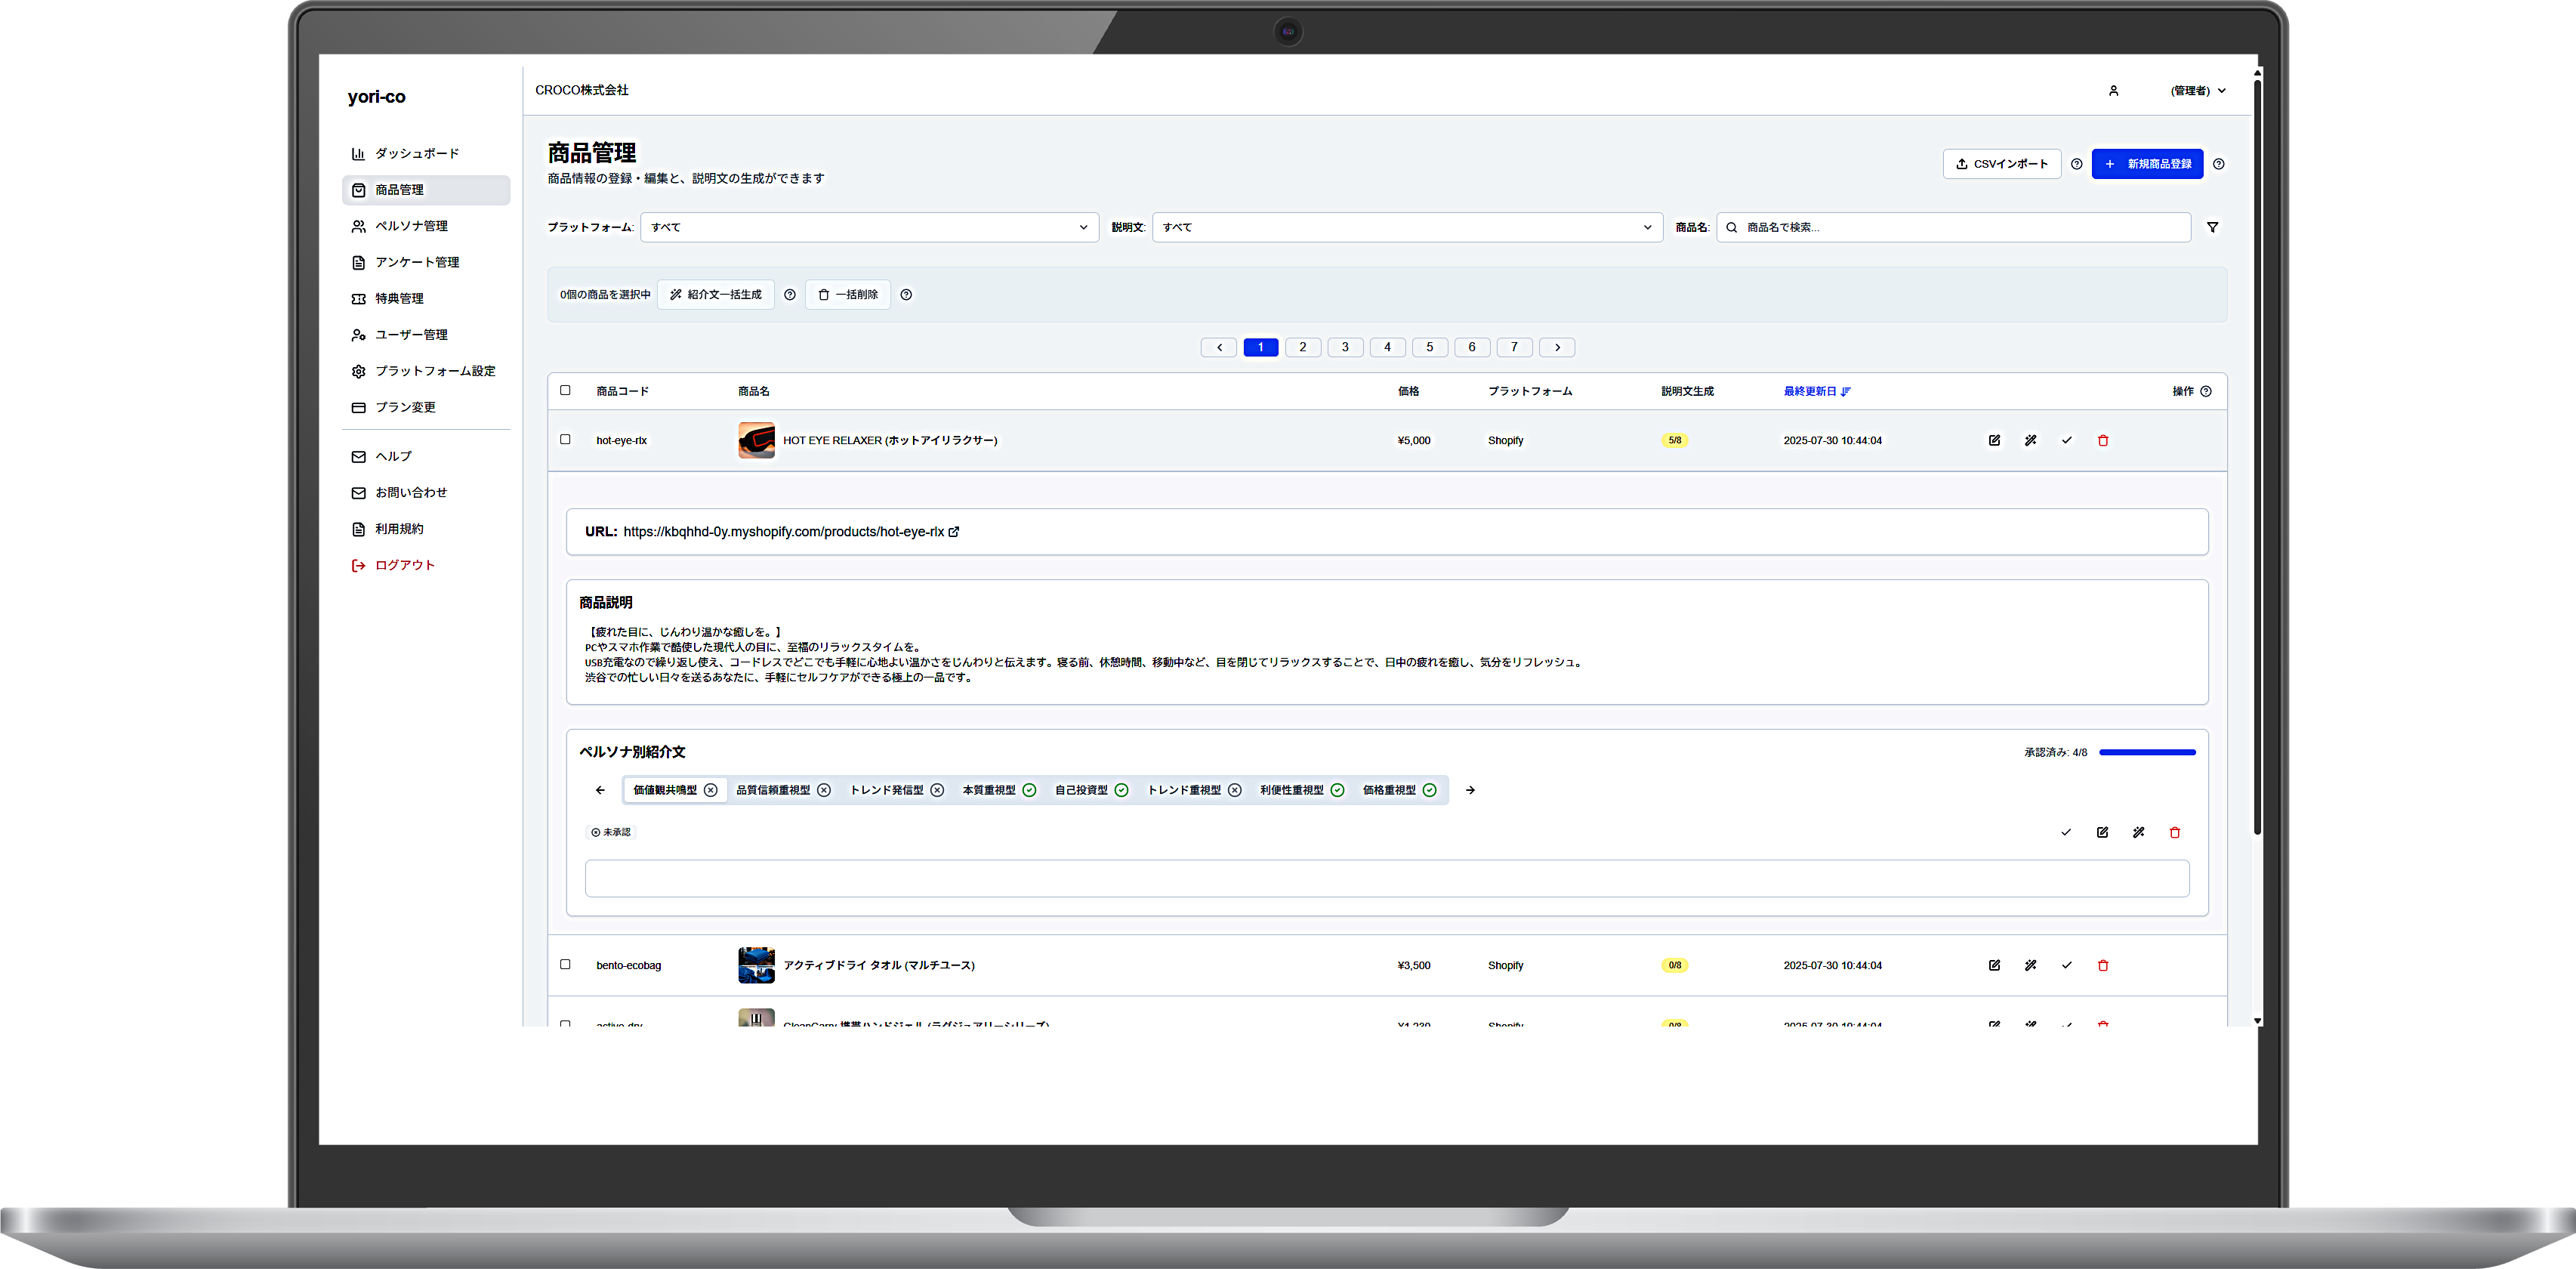2576x1269 pixels.
Task: Select the トレンド重視型 persona tab
Action: coord(1194,790)
